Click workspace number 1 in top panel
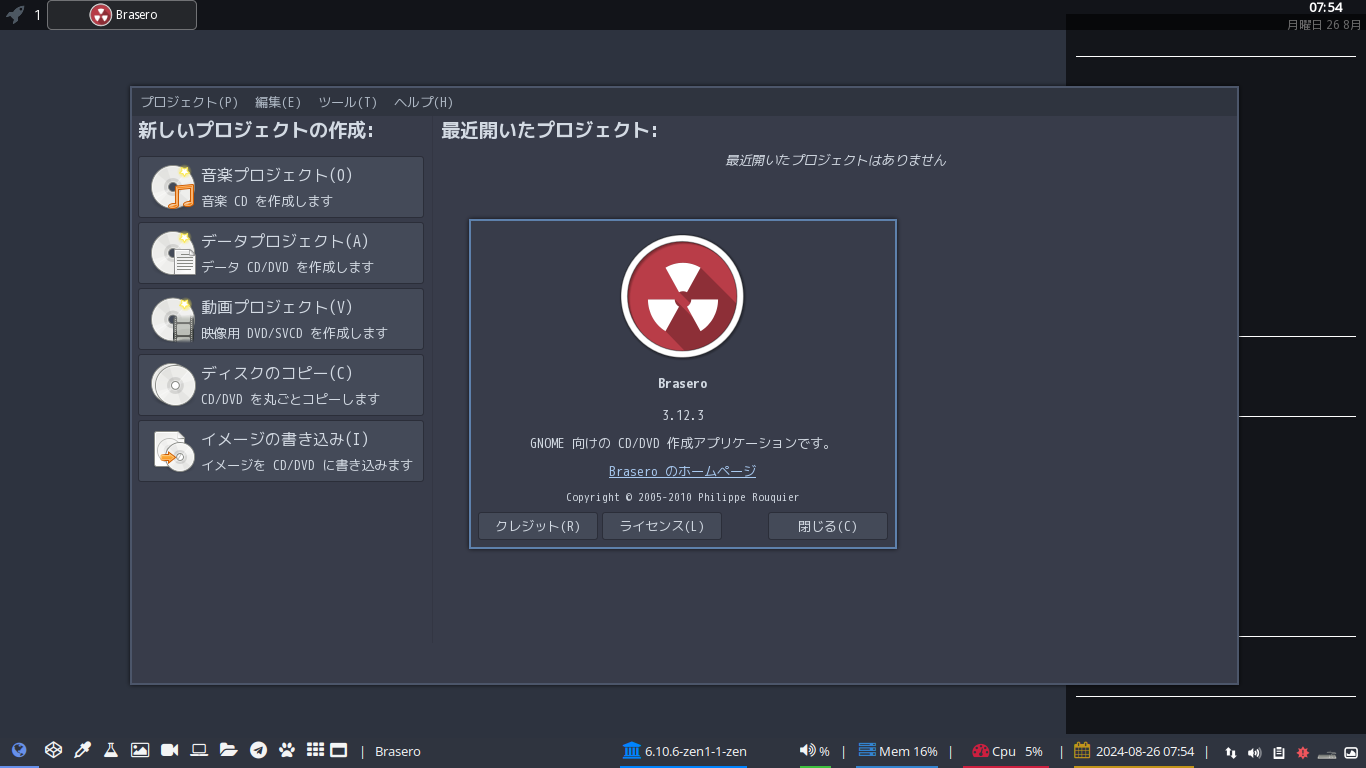 38,15
